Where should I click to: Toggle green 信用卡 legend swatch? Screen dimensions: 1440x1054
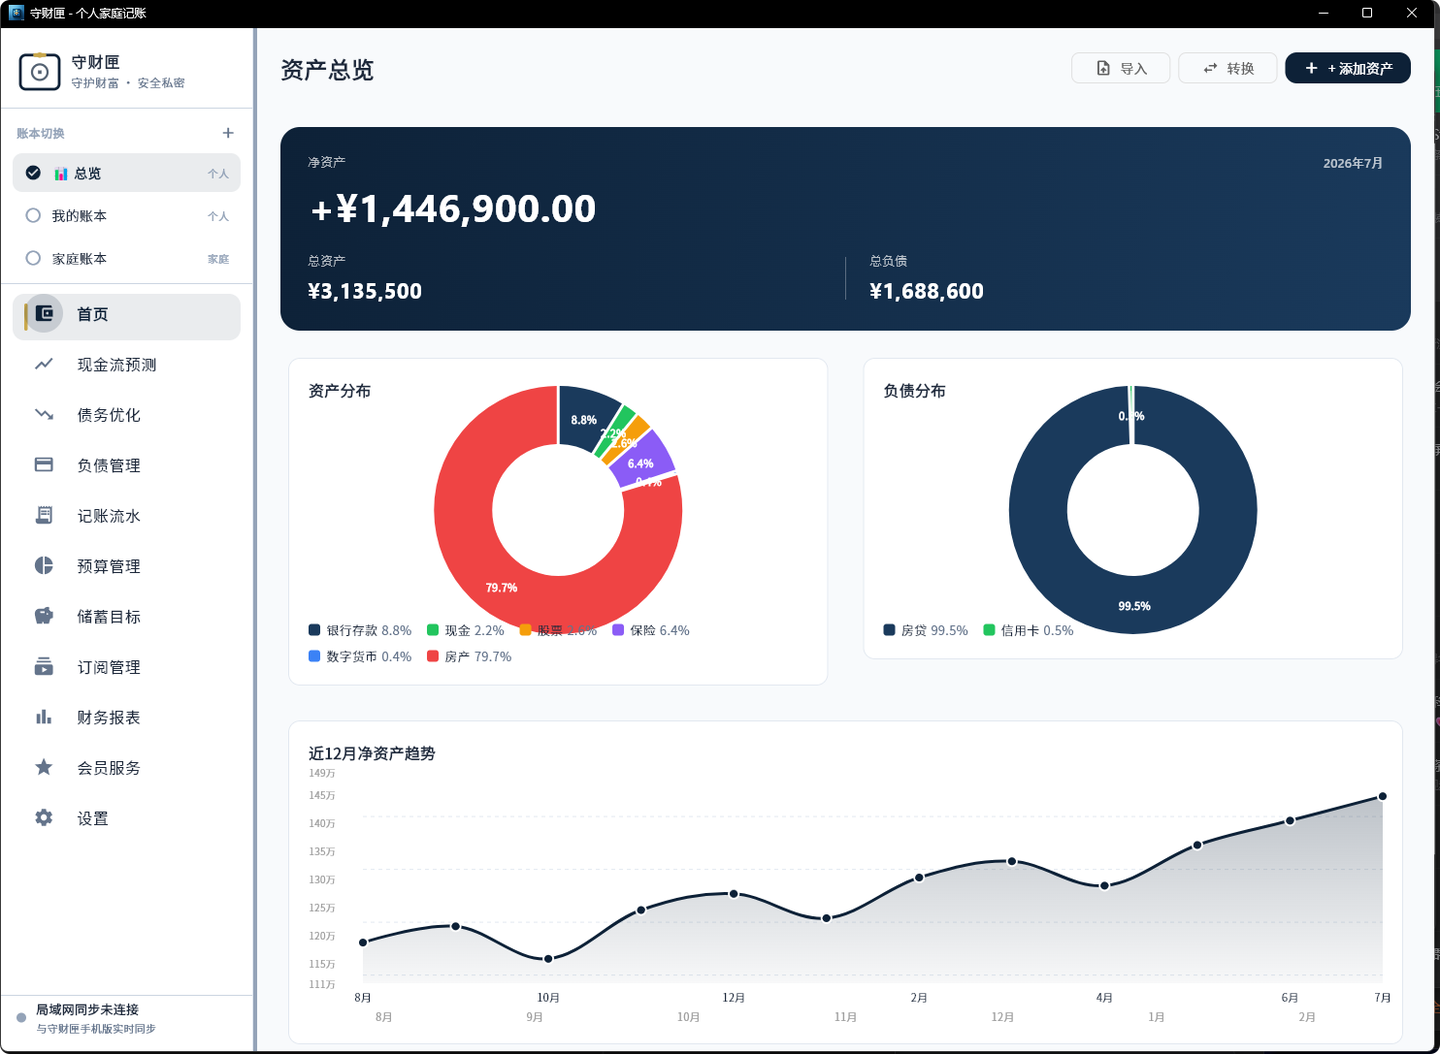(x=989, y=630)
